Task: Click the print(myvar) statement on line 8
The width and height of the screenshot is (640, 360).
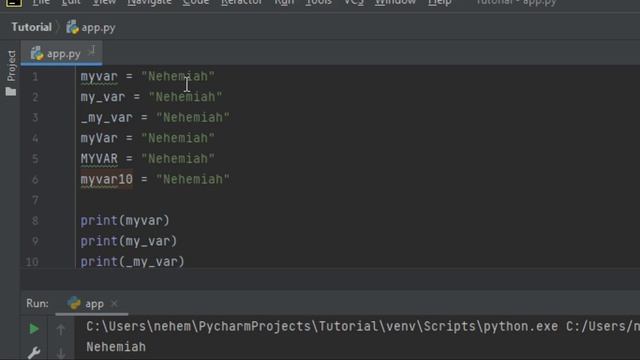Action: [124, 220]
